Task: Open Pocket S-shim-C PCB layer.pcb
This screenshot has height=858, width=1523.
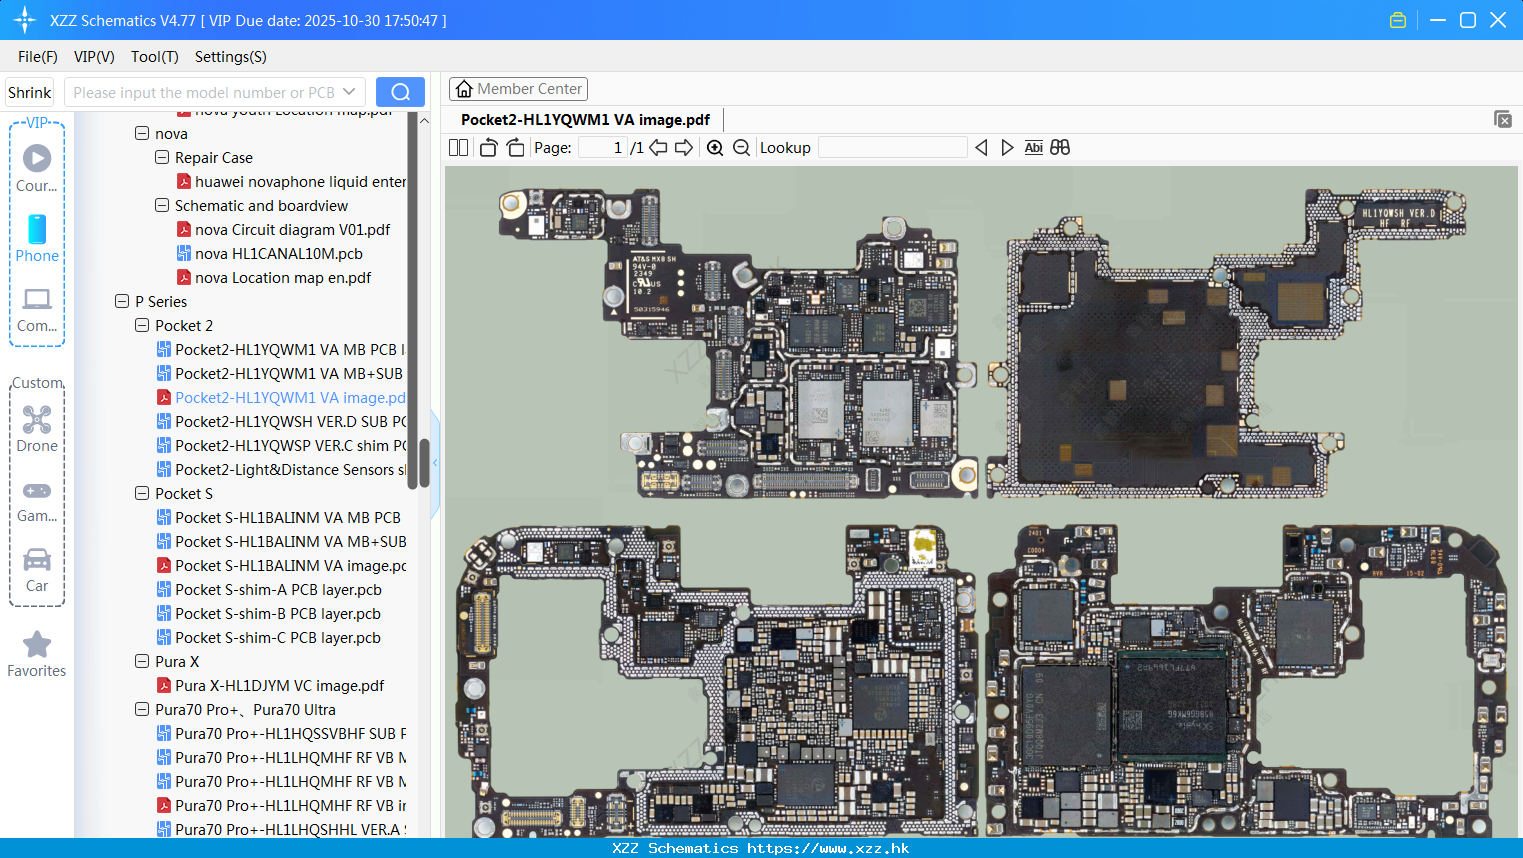Action: [268, 637]
